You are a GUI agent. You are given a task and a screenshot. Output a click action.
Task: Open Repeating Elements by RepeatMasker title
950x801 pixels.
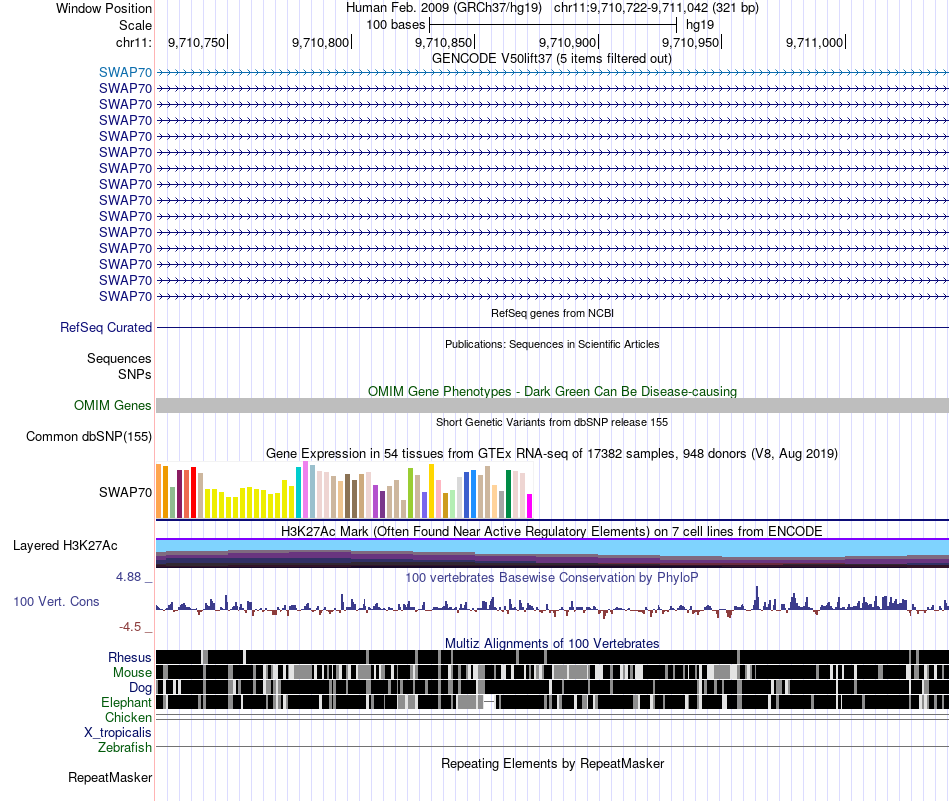pos(552,763)
